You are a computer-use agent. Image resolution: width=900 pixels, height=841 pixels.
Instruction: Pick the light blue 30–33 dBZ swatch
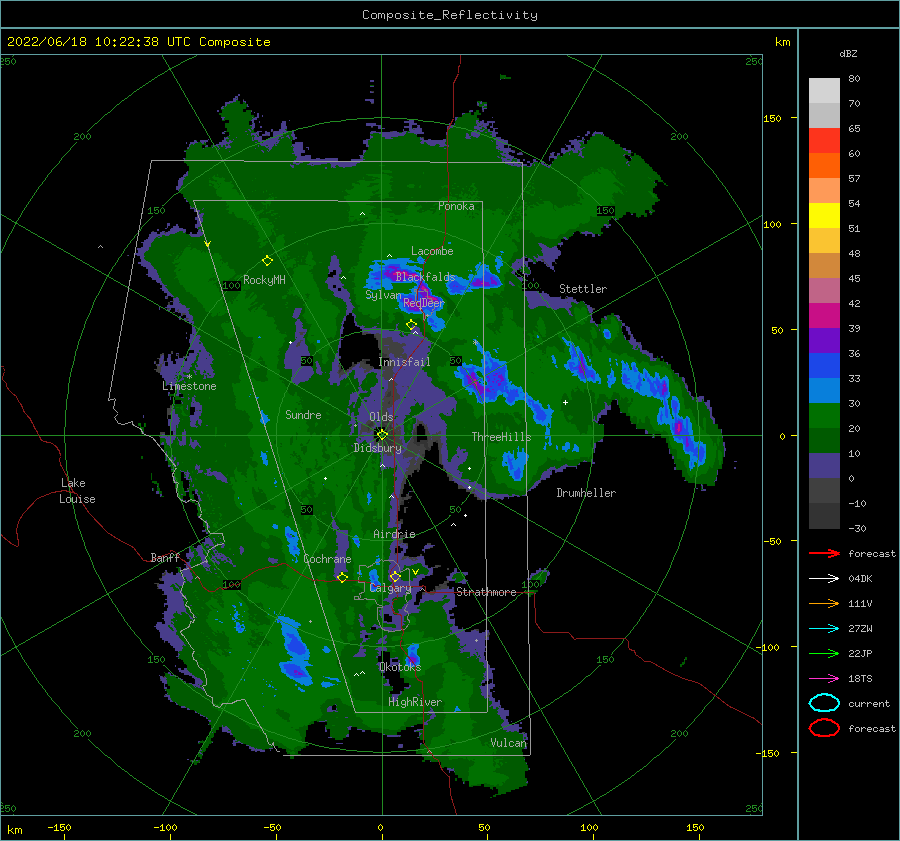pos(824,391)
